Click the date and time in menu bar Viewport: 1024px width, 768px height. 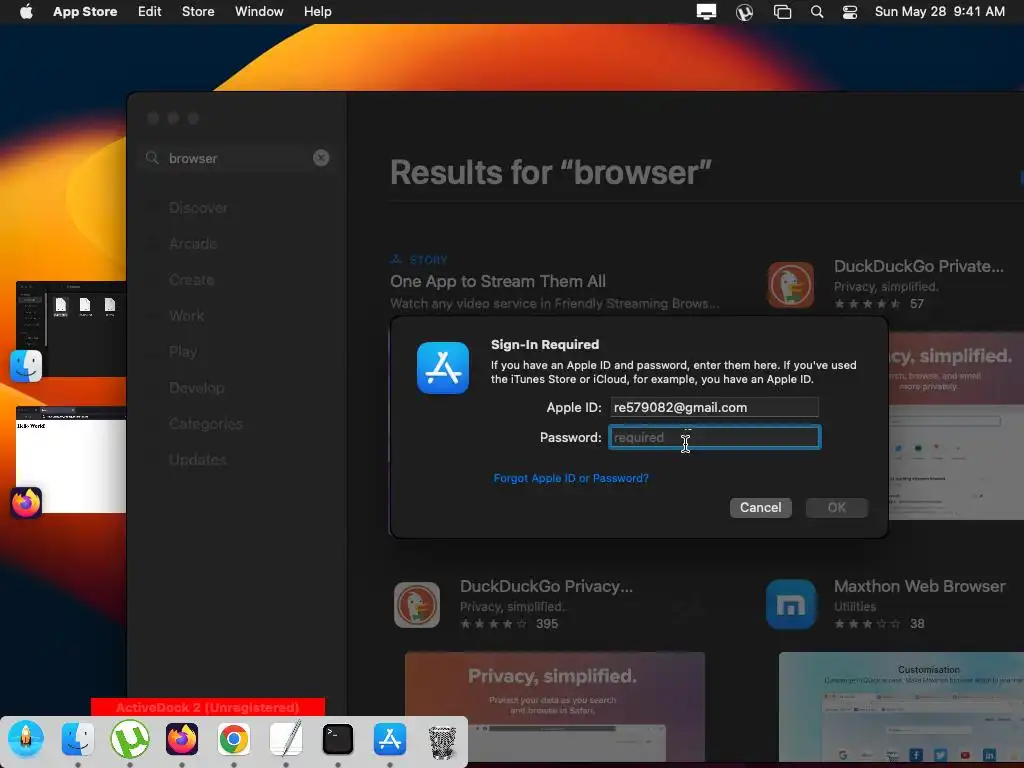(x=939, y=12)
